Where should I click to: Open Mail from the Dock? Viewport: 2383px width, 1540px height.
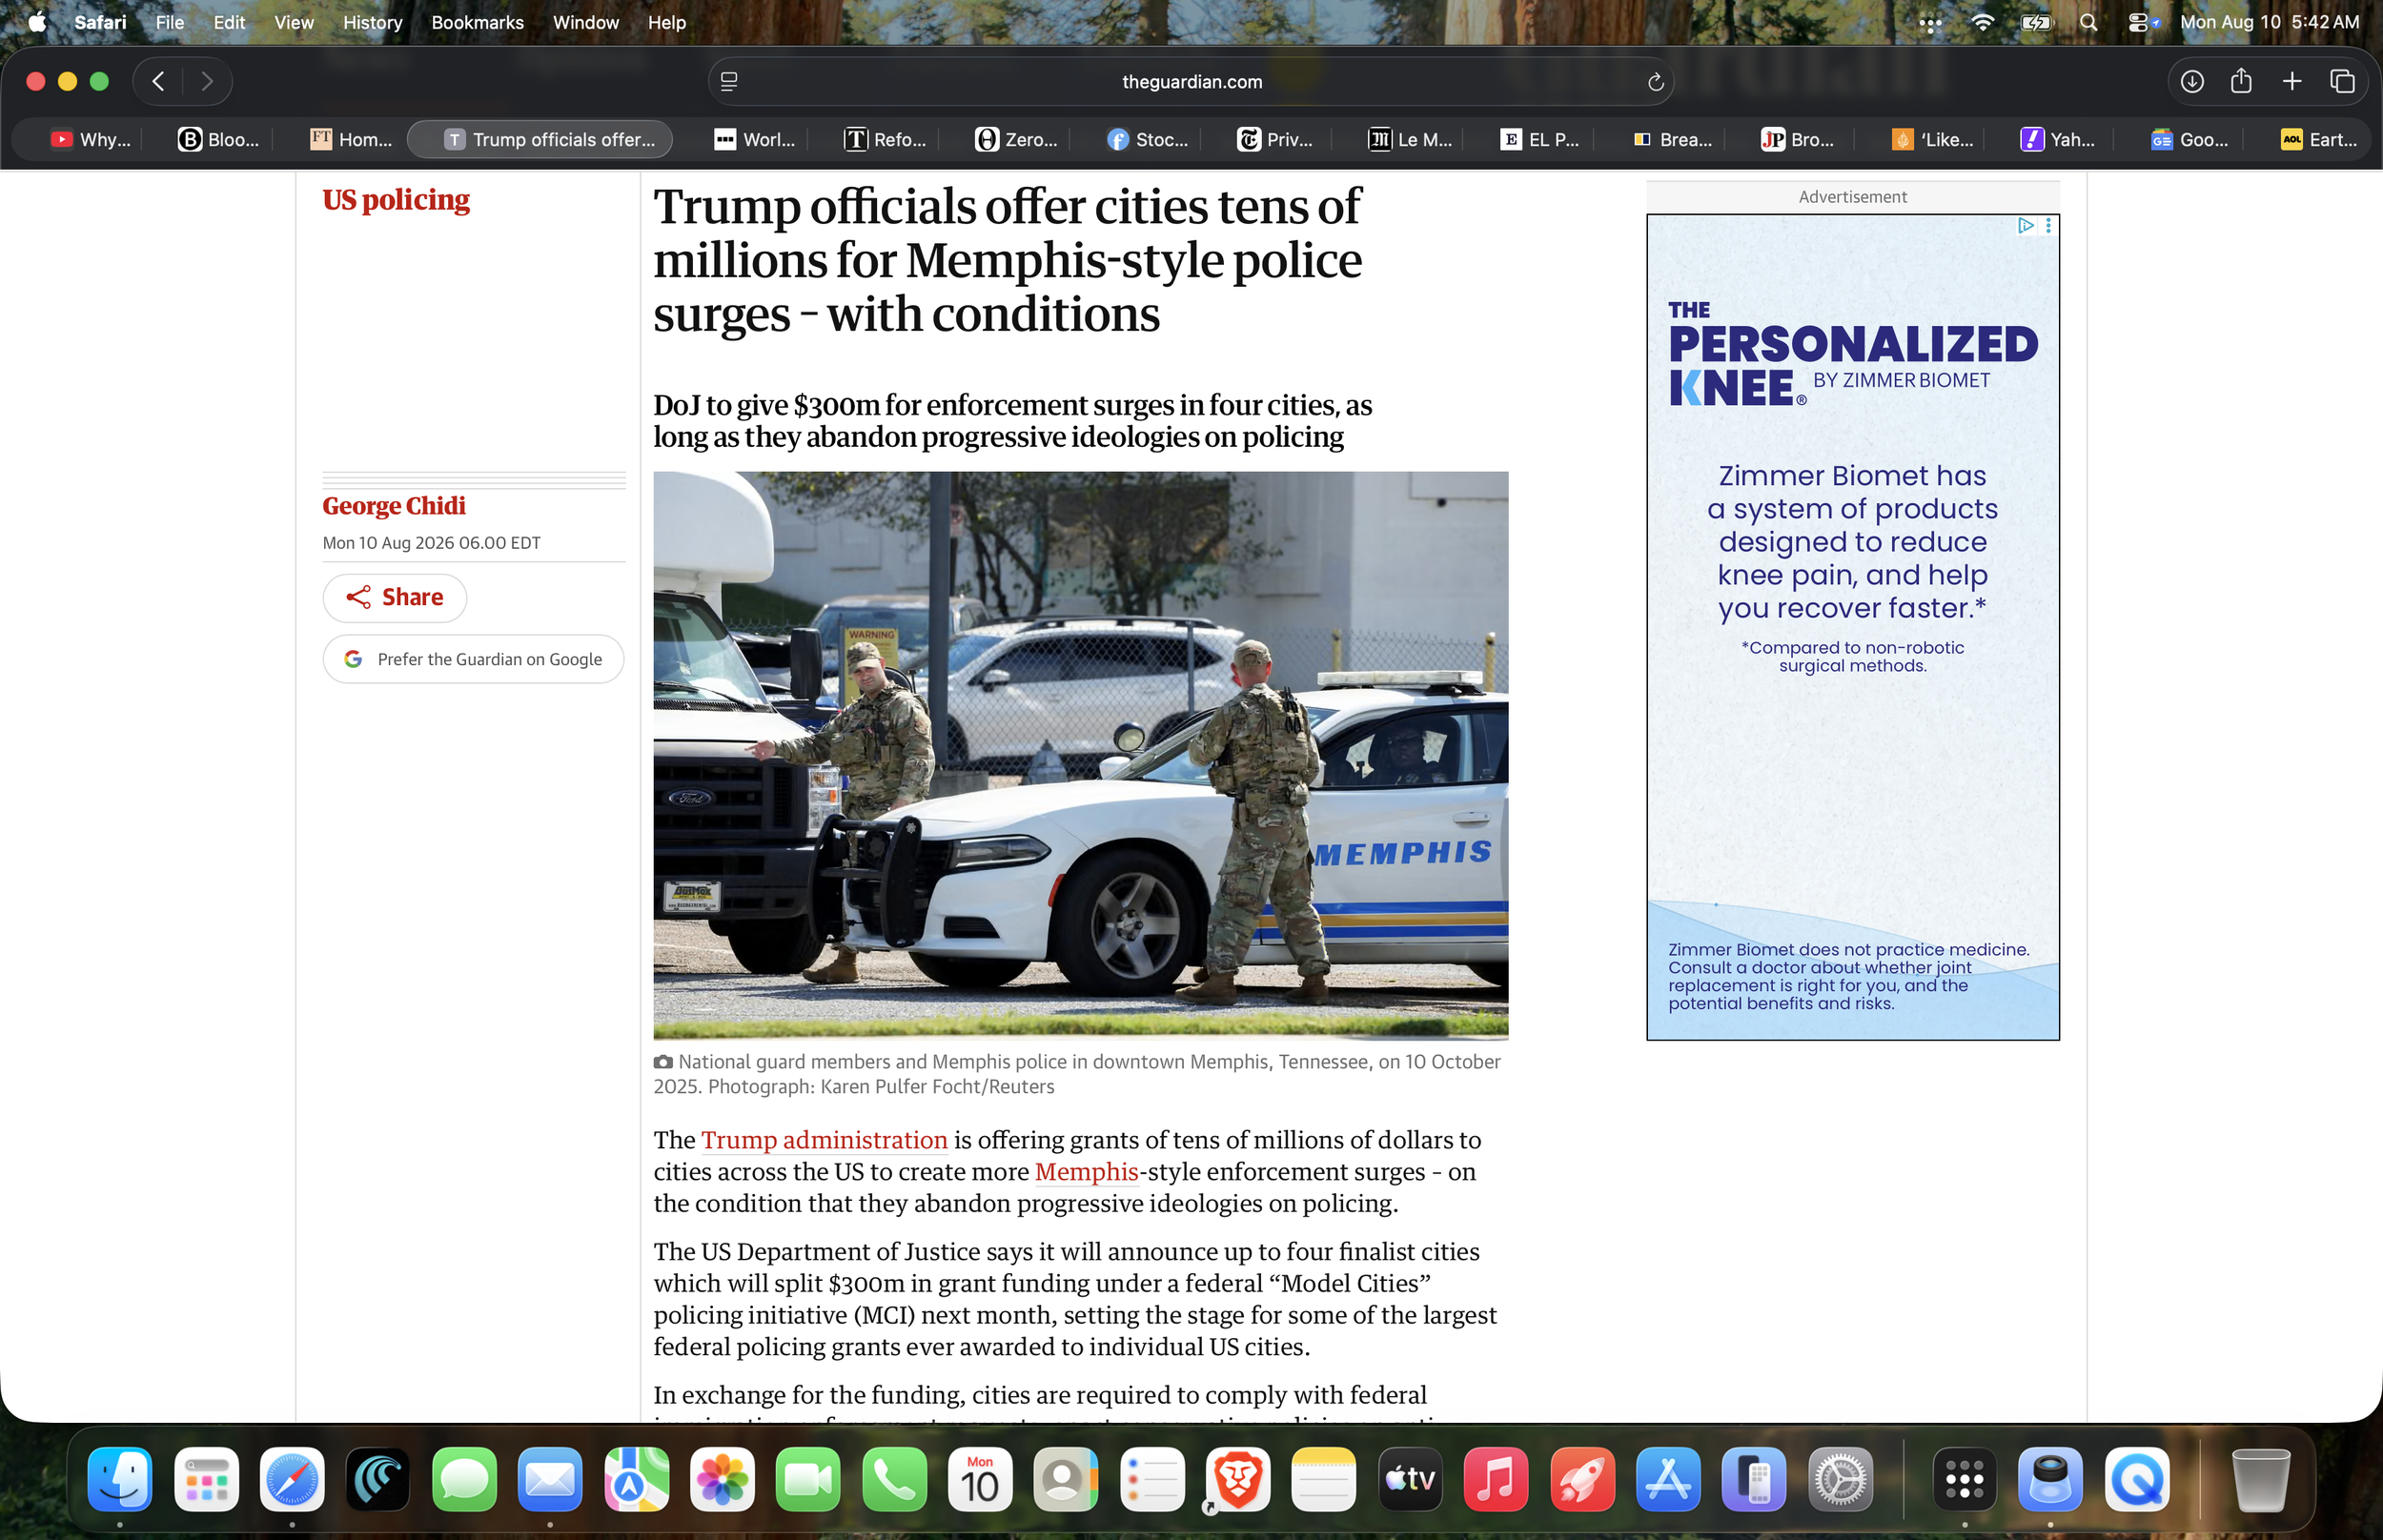(550, 1478)
